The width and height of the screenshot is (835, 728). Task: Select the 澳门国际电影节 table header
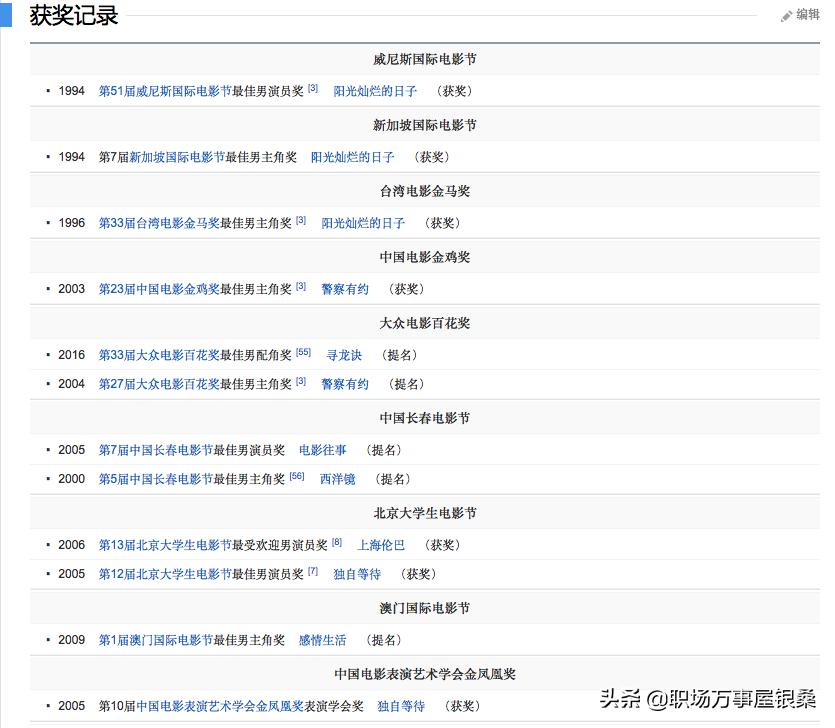(424, 608)
